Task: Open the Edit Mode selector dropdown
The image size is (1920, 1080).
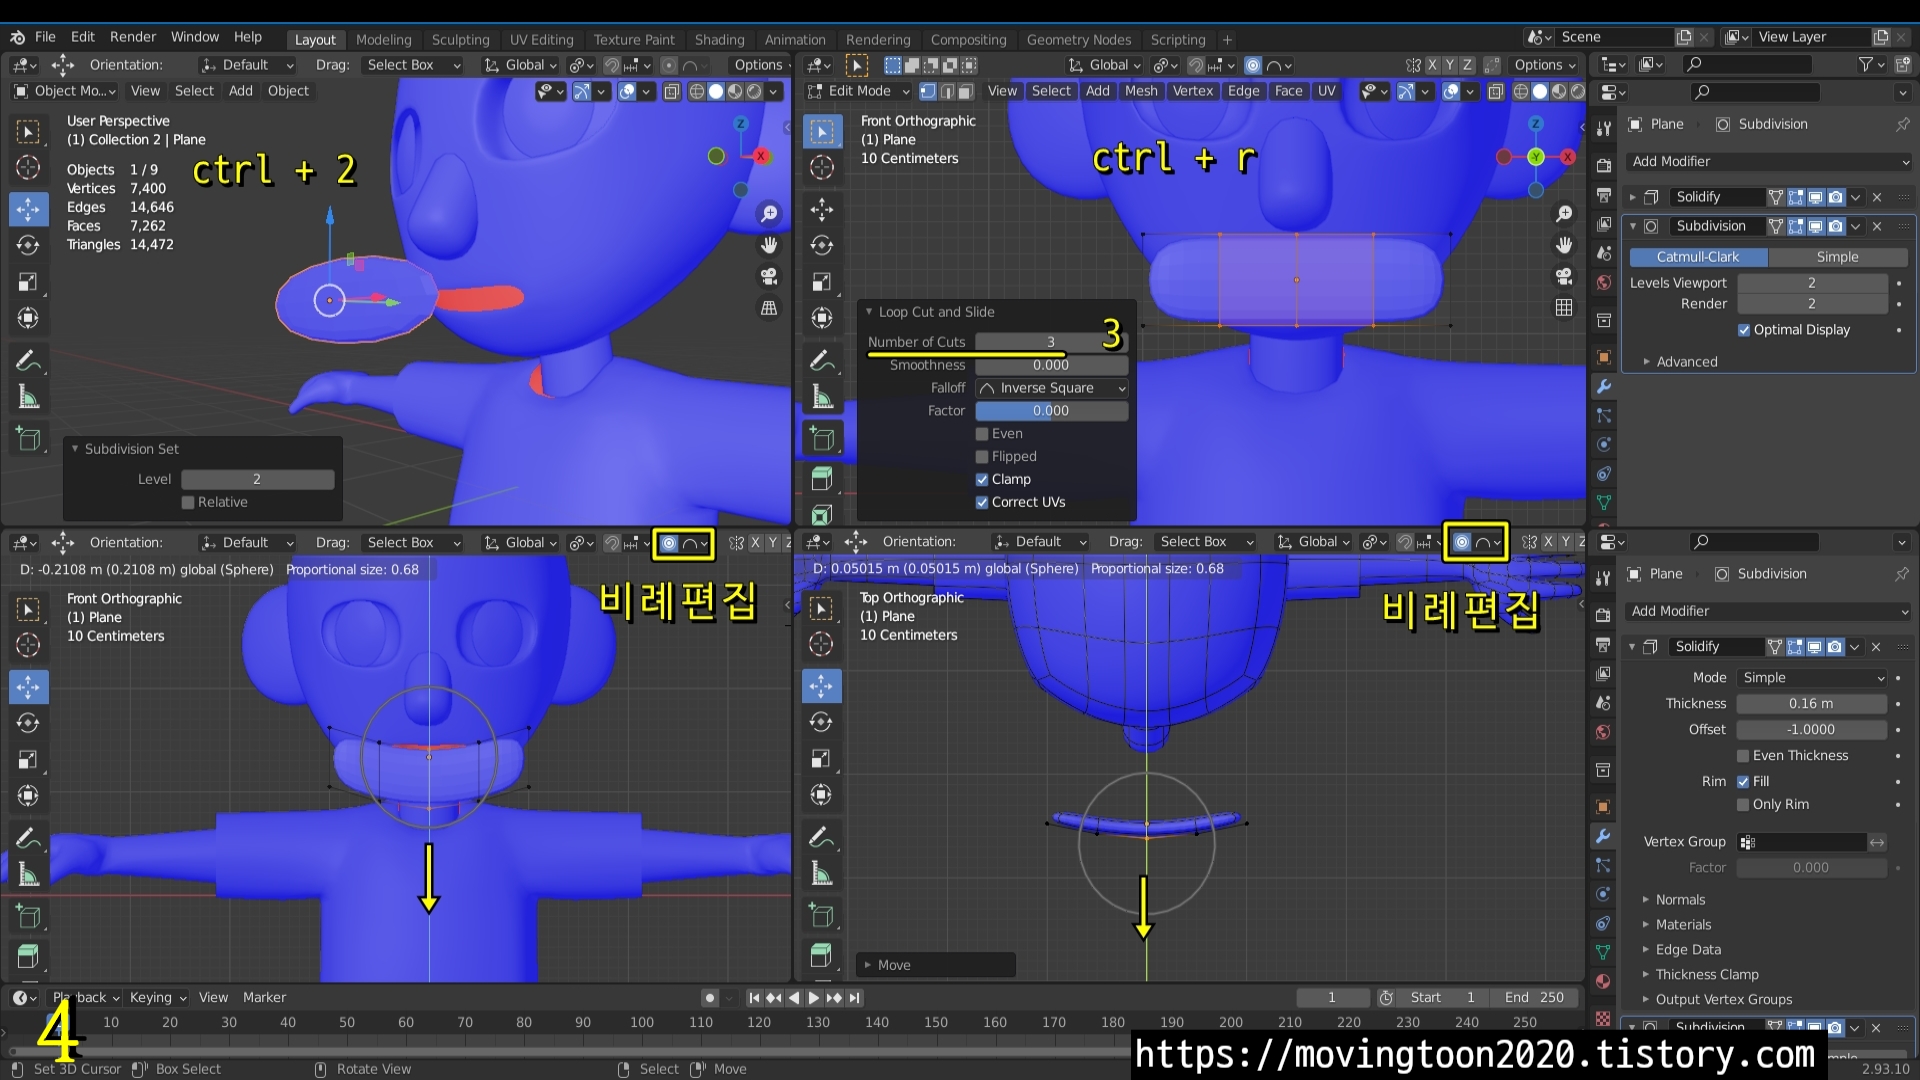Action: pos(859,91)
